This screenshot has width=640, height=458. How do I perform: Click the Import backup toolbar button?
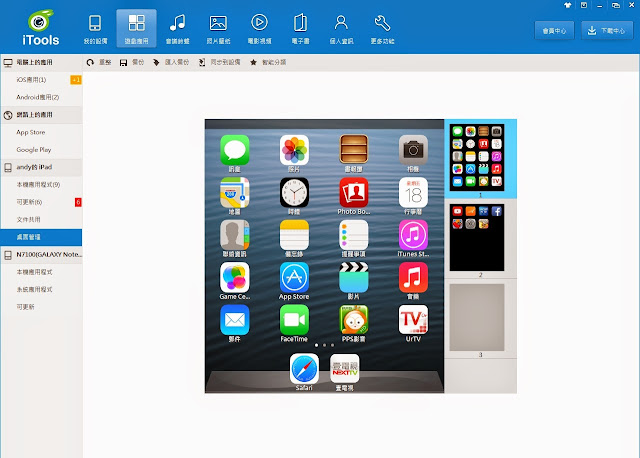(171, 62)
